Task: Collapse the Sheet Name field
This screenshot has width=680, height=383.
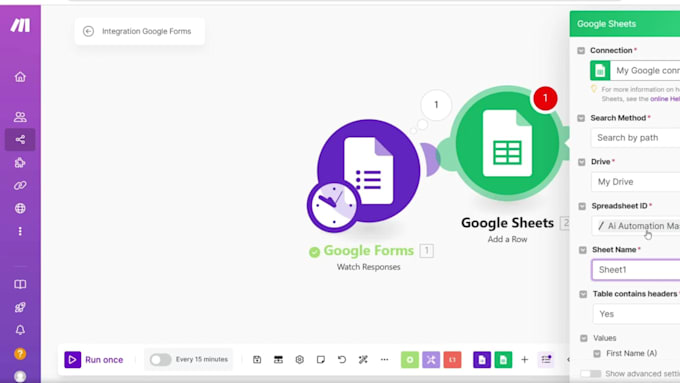Action: tap(582, 250)
